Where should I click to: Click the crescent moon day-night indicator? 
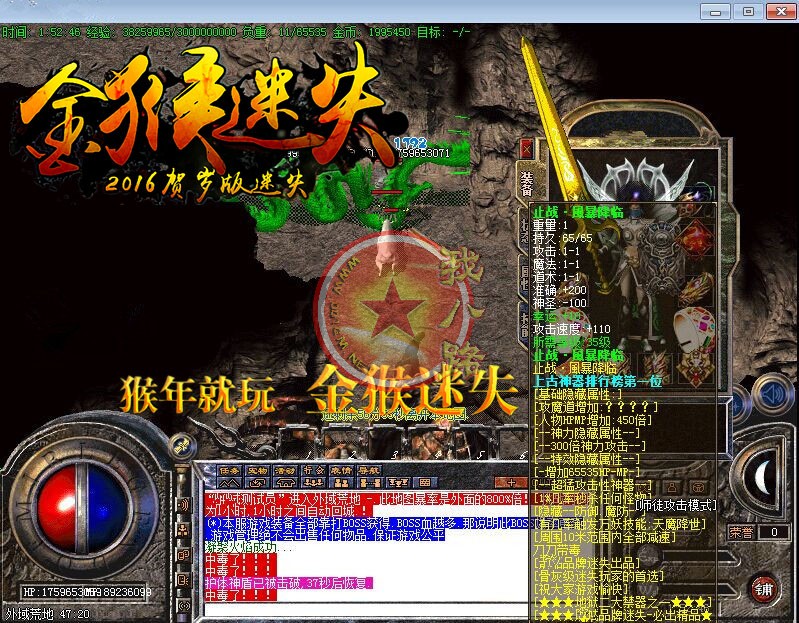[762, 478]
